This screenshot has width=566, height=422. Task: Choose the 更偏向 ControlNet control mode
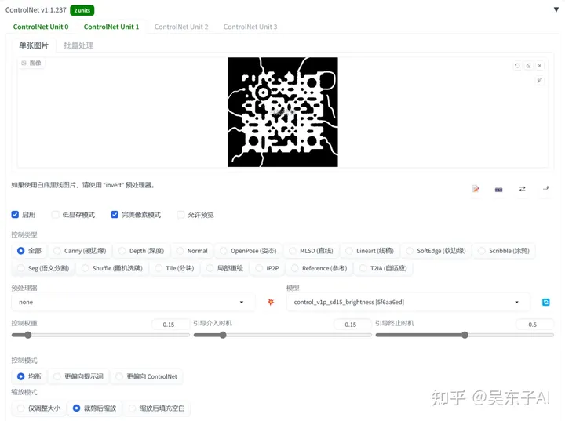pos(147,376)
